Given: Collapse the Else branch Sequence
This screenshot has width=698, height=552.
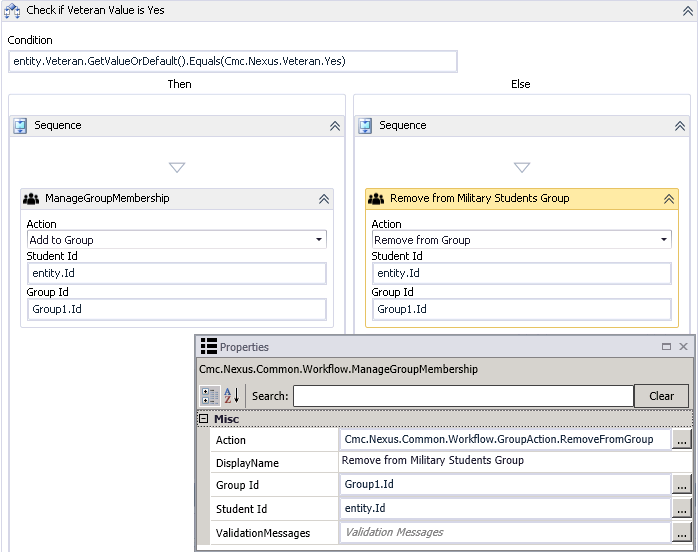Looking at the screenshot, I should pos(680,126).
